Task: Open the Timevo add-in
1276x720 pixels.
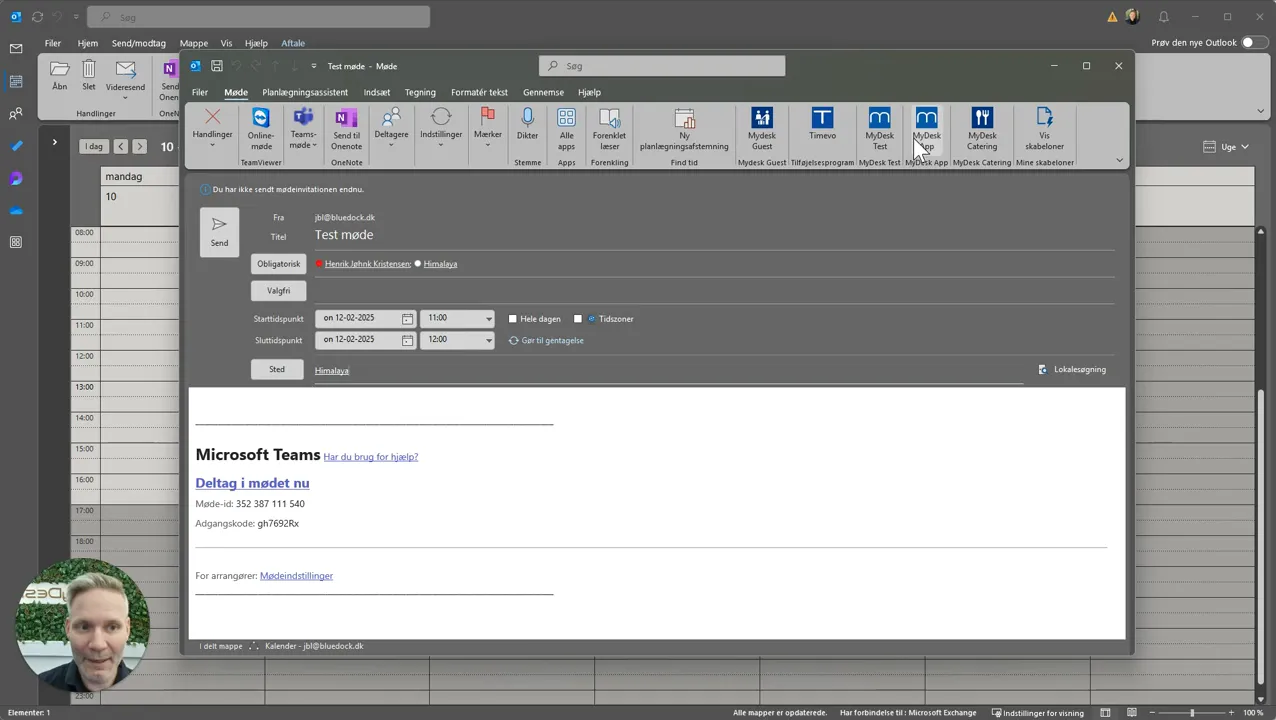Action: [x=822, y=125]
